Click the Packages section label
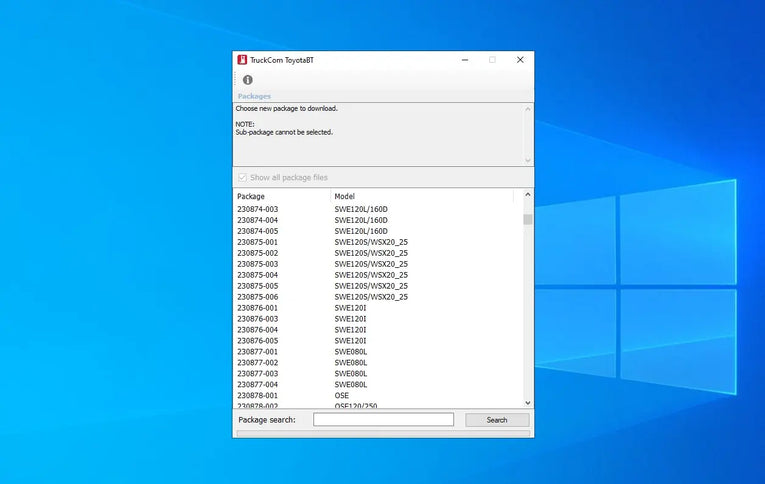This screenshot has width=765, height=484. pyautogui.click(x=254, y=96)
